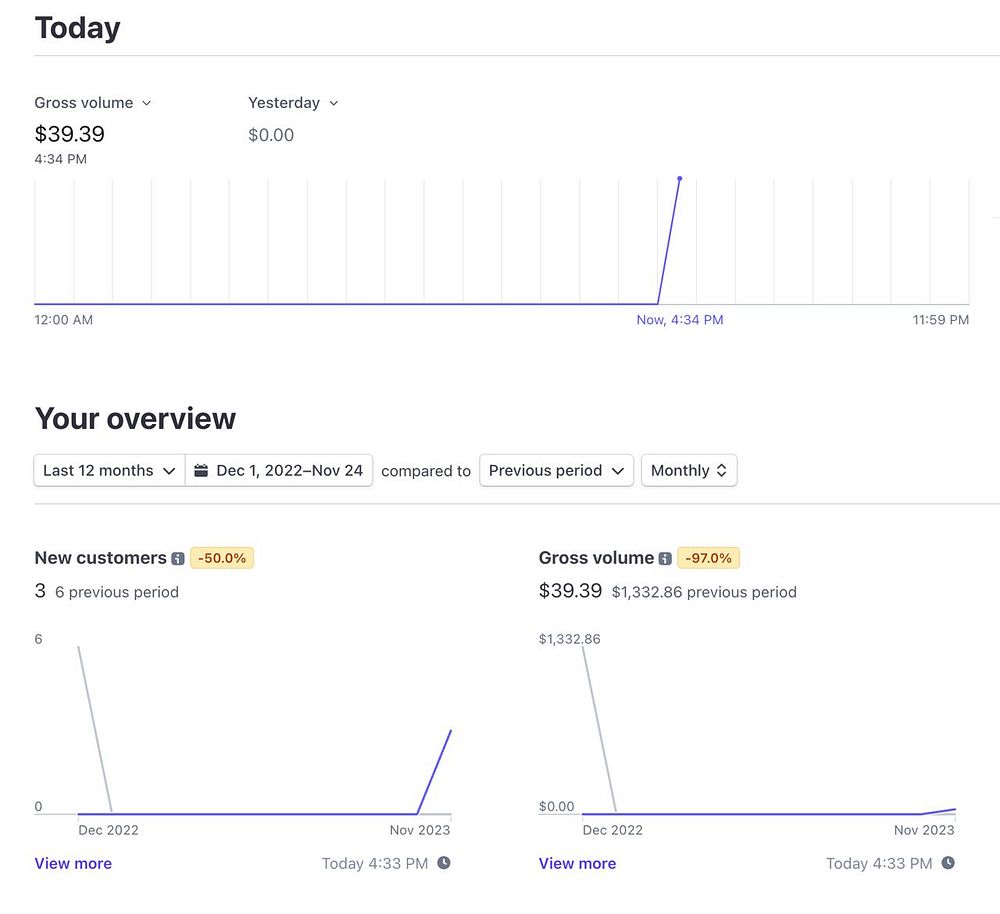Expand the Last 12 months range selector
Viewport: 1000px width, 914px height.
(x=109, y=470)
